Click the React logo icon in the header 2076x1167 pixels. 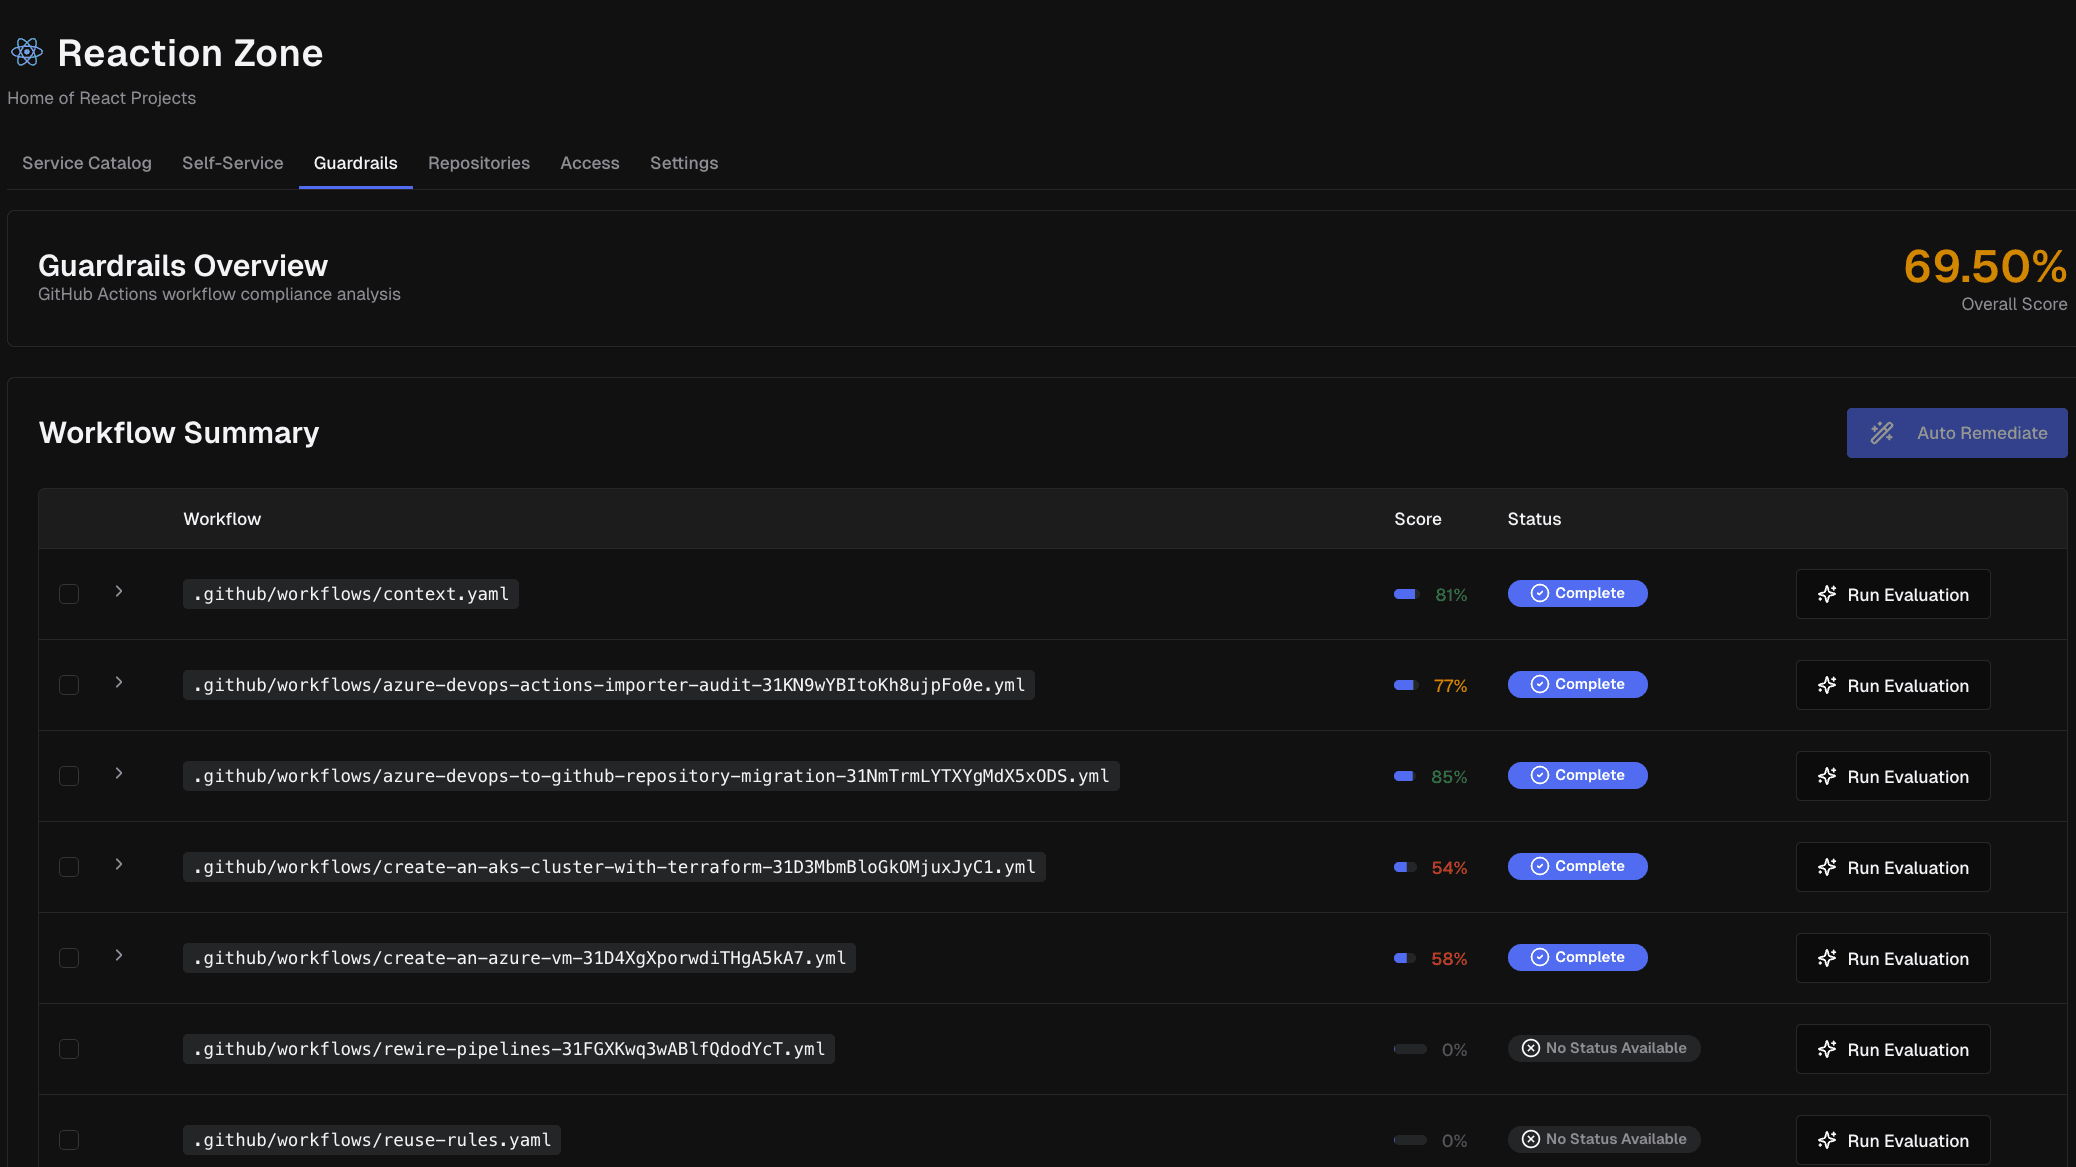pos(26,52)
